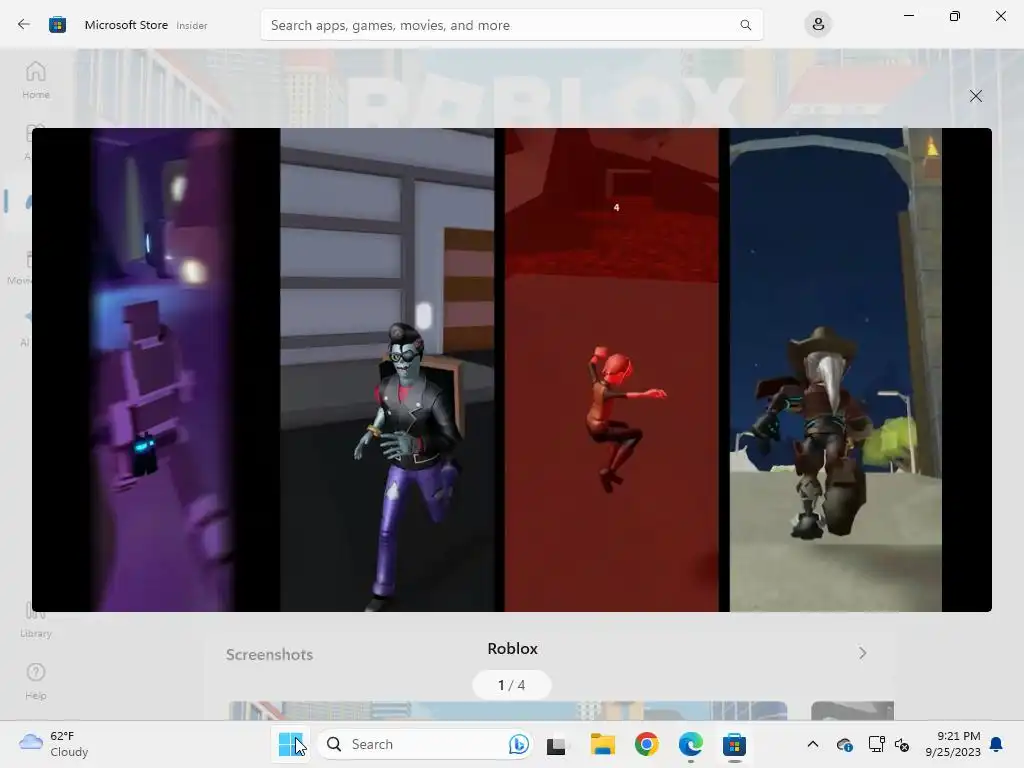This screenshot has width=1024, height=768.
Task: Click the large Roblox screenshot image
Action: pos(511,370)
